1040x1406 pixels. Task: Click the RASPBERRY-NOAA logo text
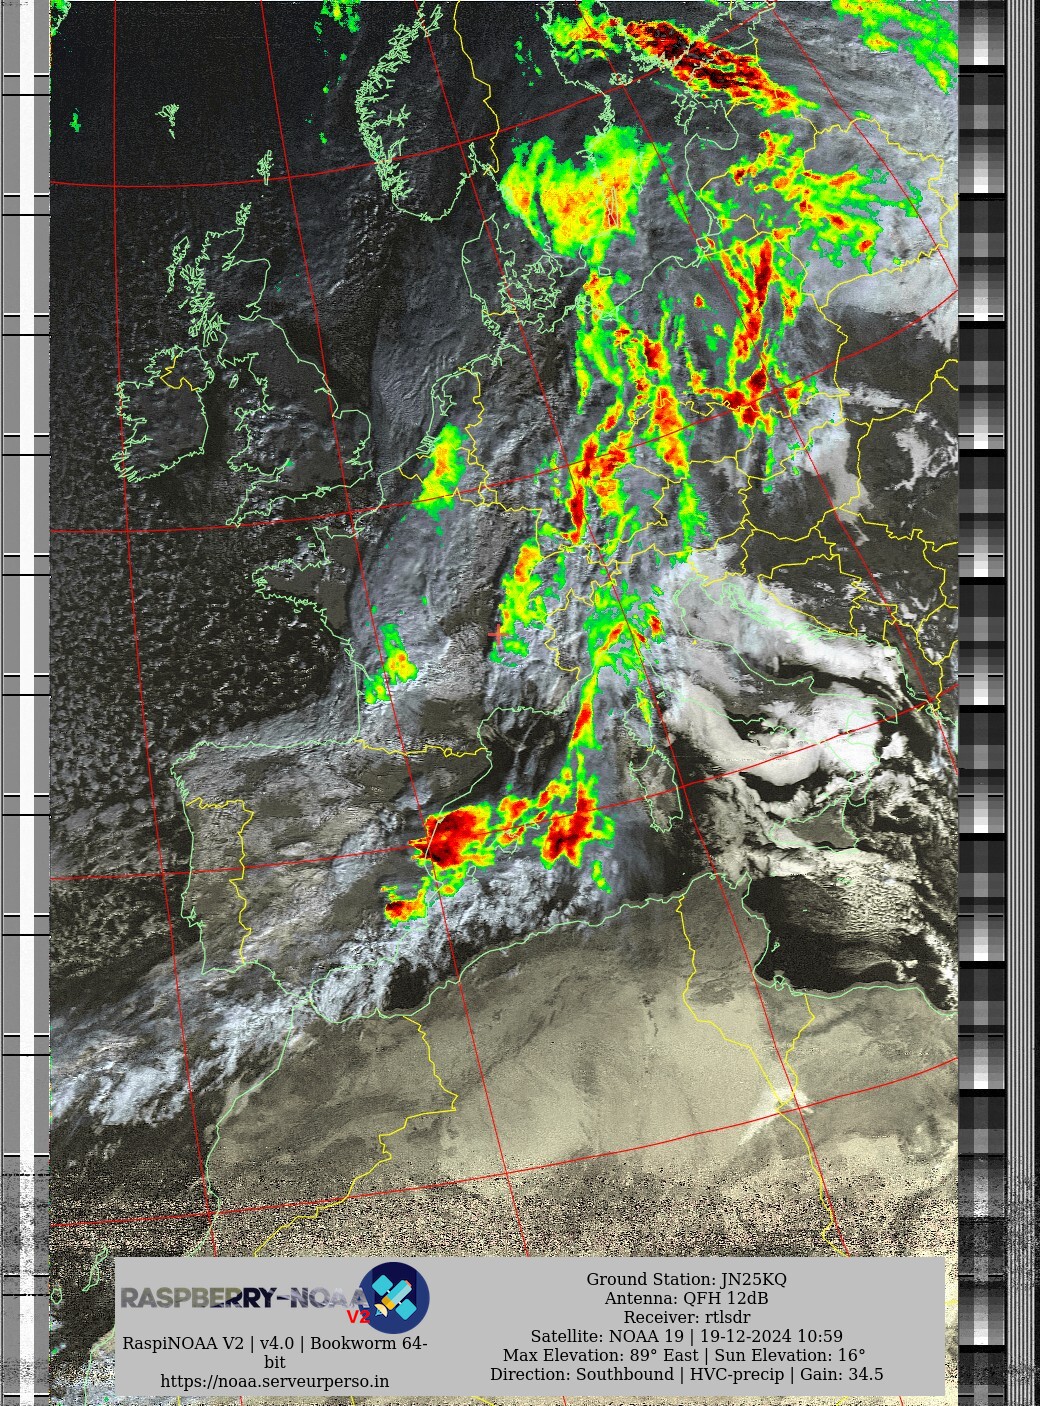click(x=240, y=1298)
